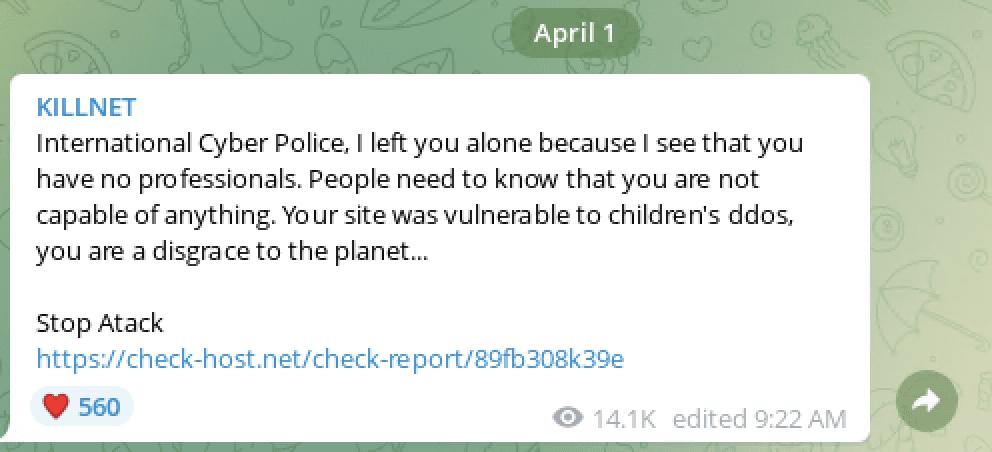Click the 14.1K view counter
This screenshot has height=452, width=992.
point(624,418)
